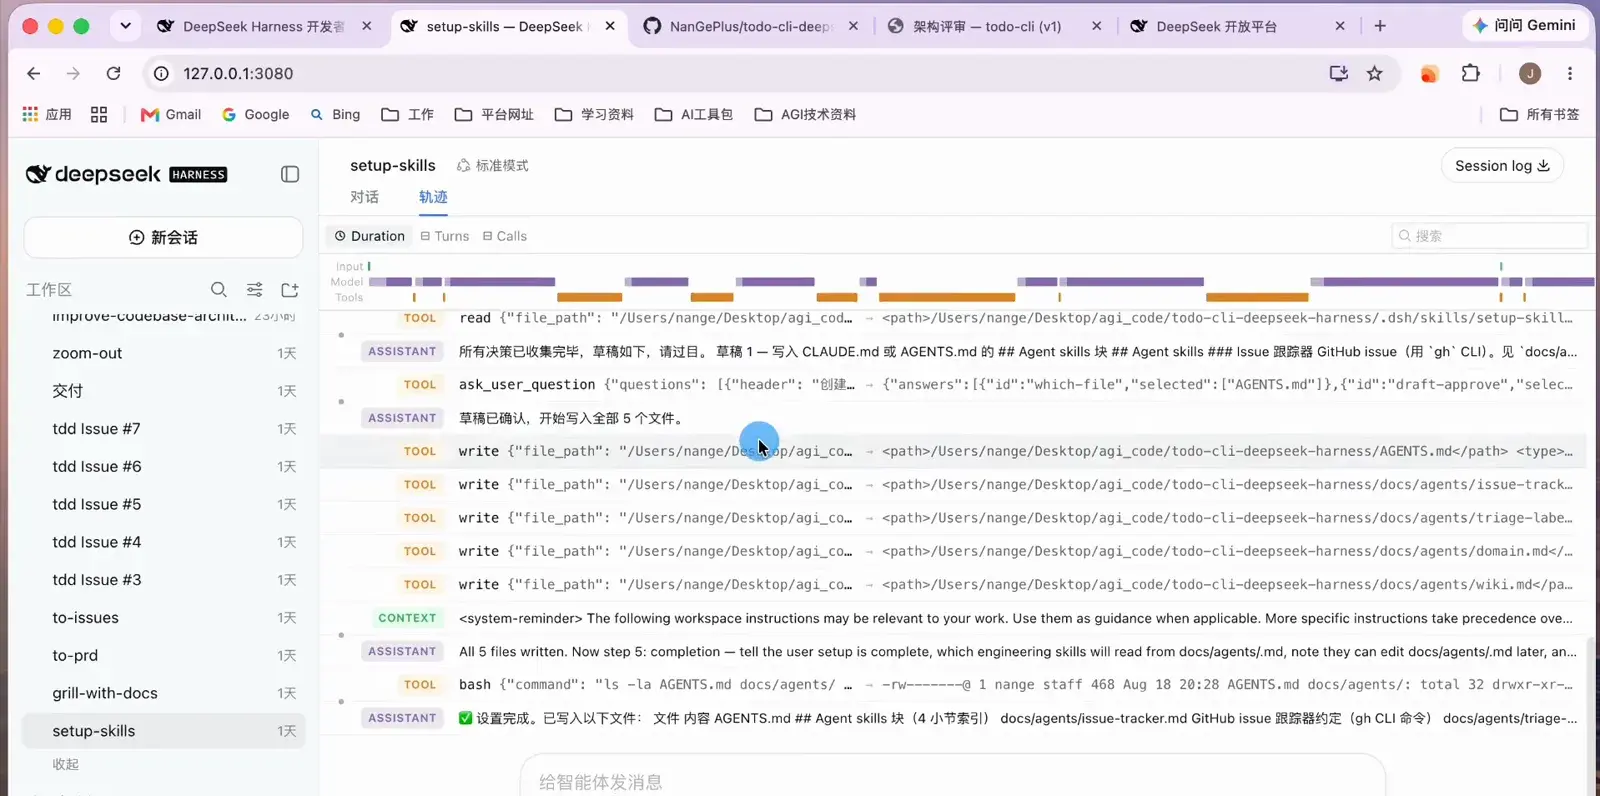Click the deepseek HARNESS logo
The image size is (1600, 796).
[126, 174]
